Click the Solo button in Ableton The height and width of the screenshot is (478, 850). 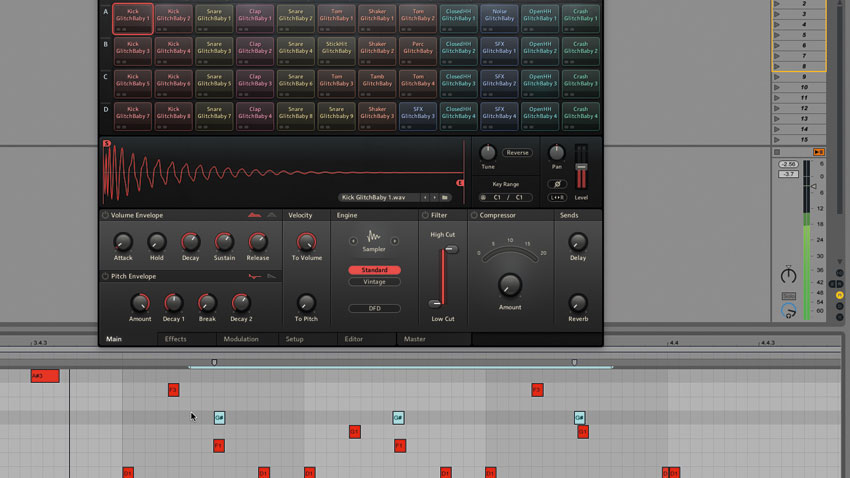(x=788, y=296)
